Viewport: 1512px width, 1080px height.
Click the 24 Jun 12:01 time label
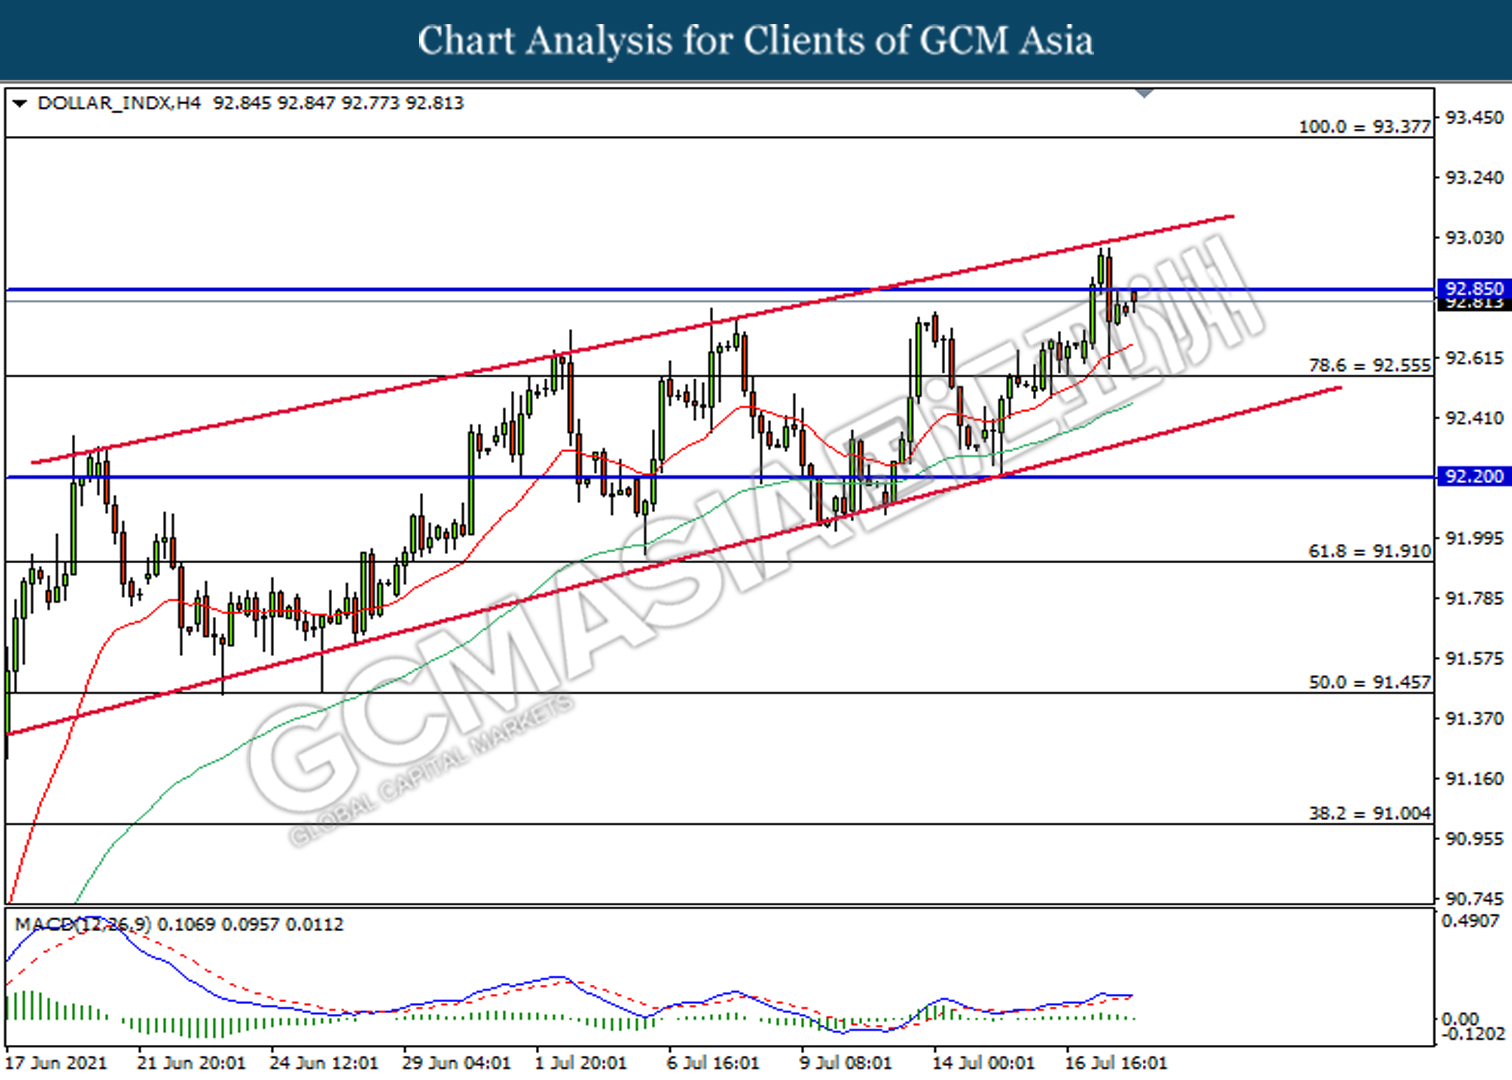(x=324, y=1062)
